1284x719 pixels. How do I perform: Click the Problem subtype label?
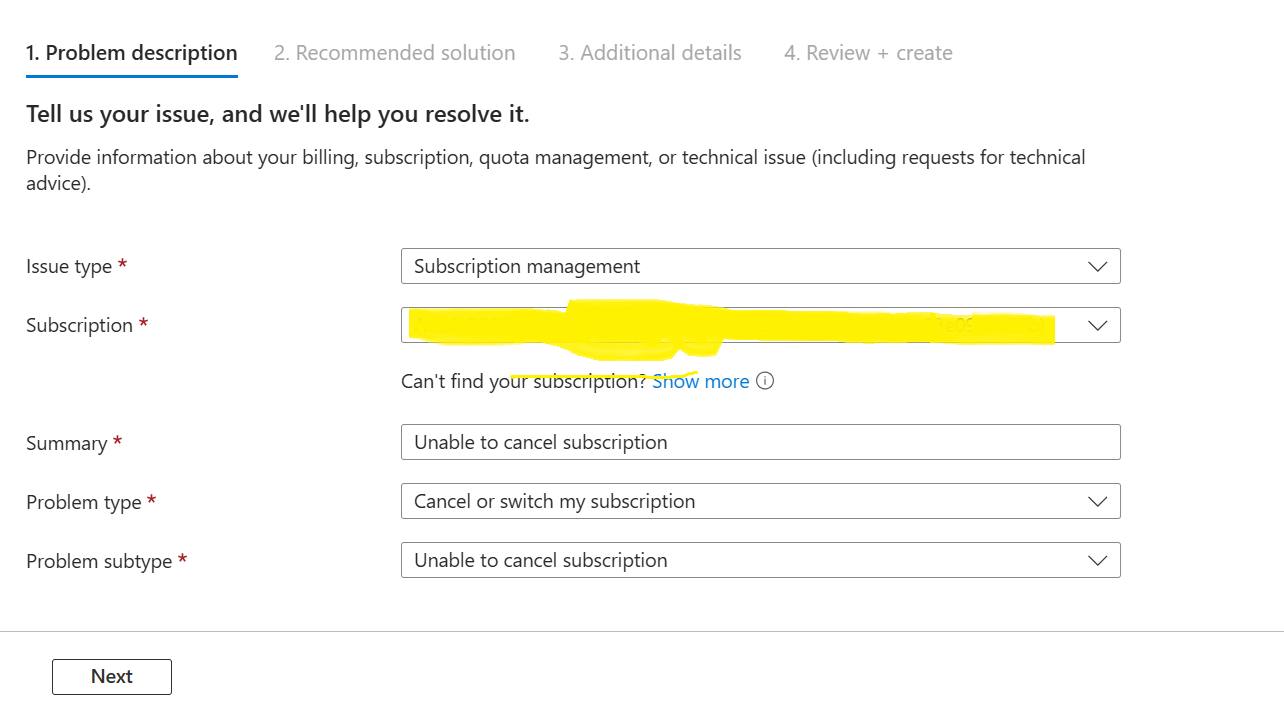107,561
